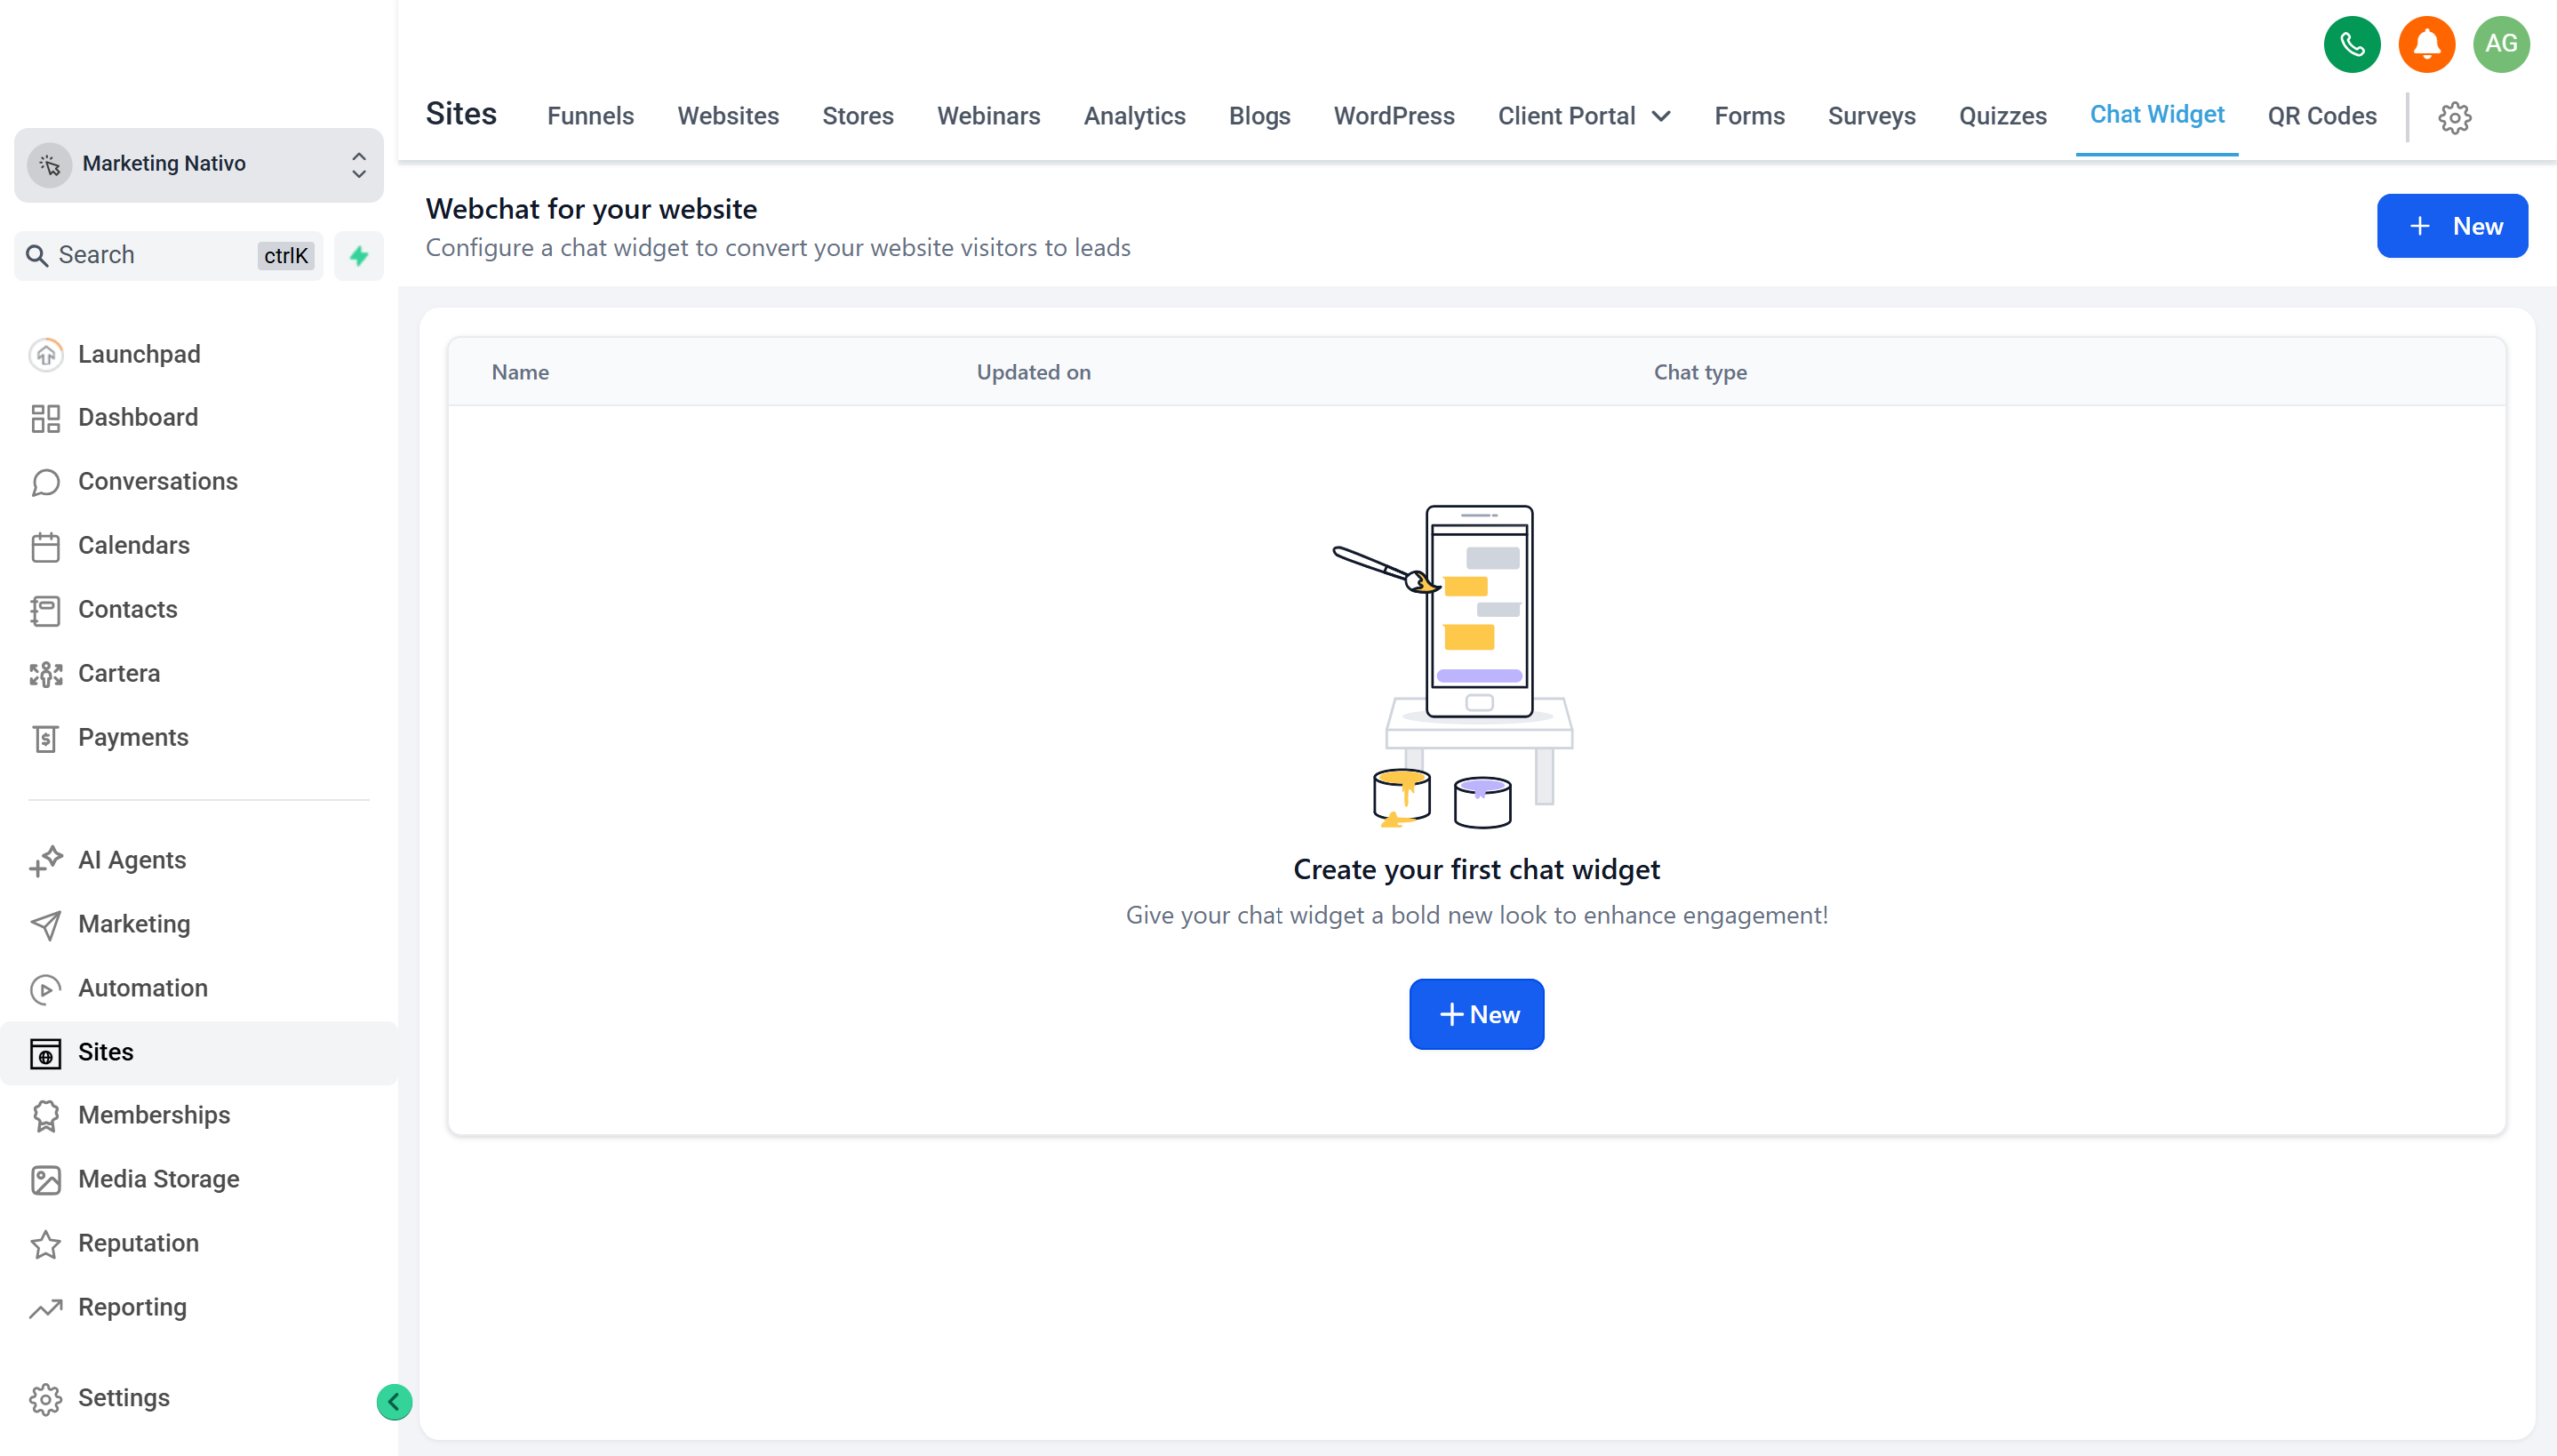Open AI Agents in sidebar
This screenshot has width=2557, height=1456.
pos(131,860)
